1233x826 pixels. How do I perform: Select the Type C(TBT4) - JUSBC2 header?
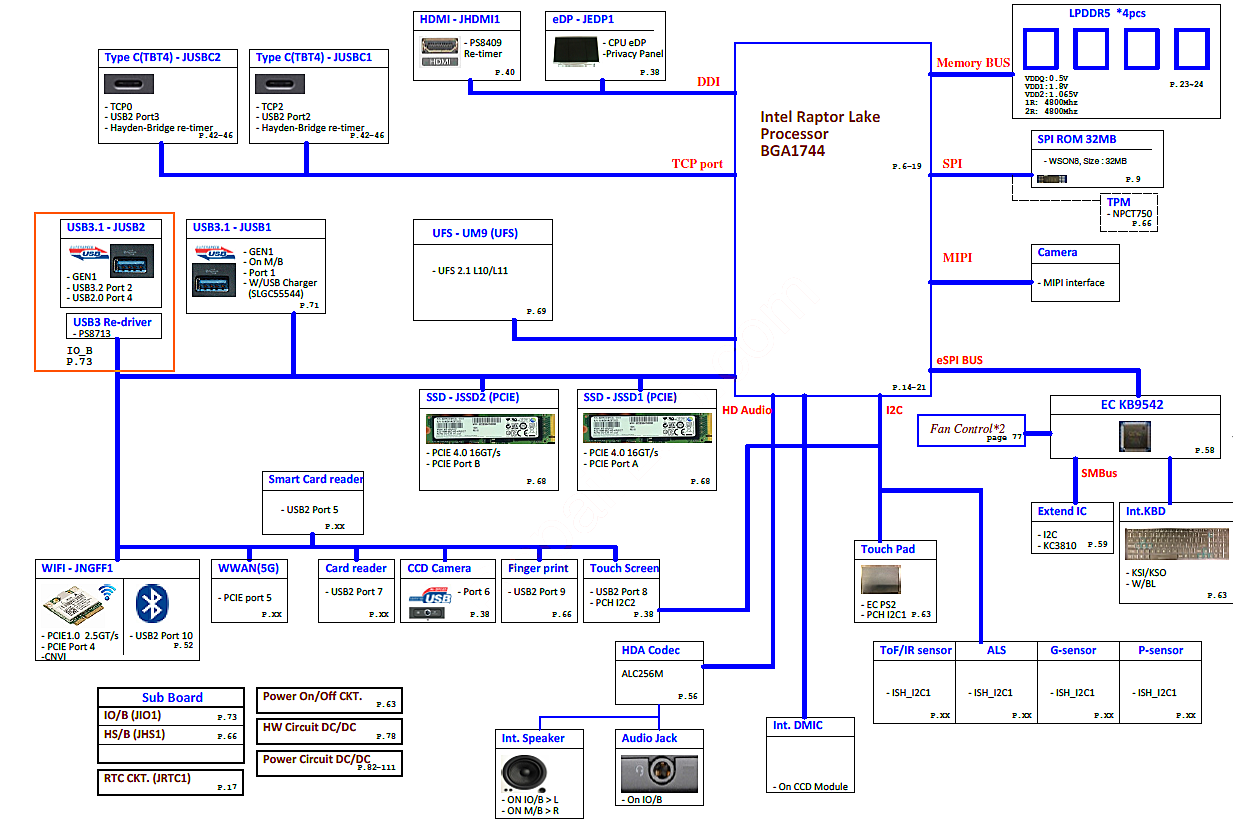162,57
